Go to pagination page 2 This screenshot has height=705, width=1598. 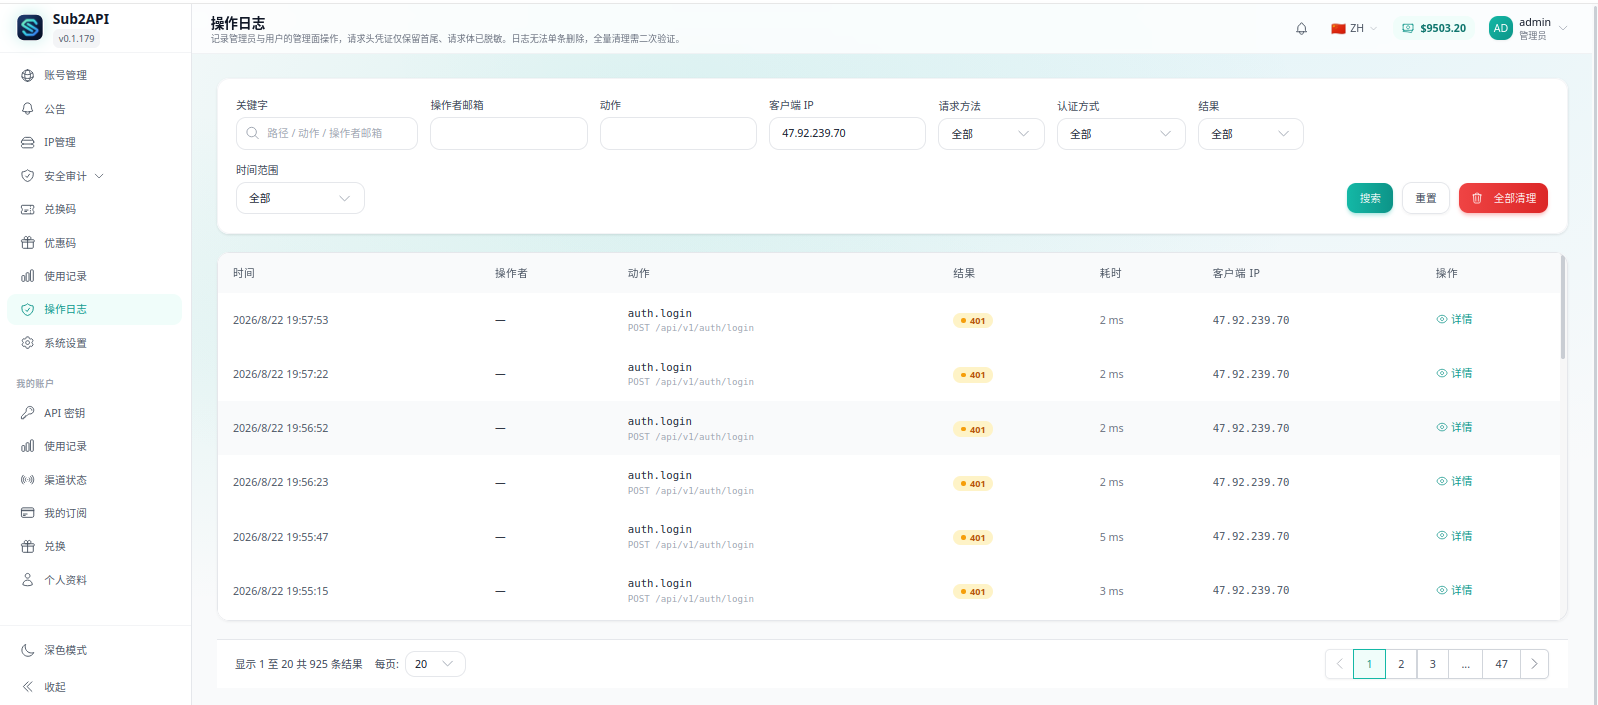click(1401, 664)
